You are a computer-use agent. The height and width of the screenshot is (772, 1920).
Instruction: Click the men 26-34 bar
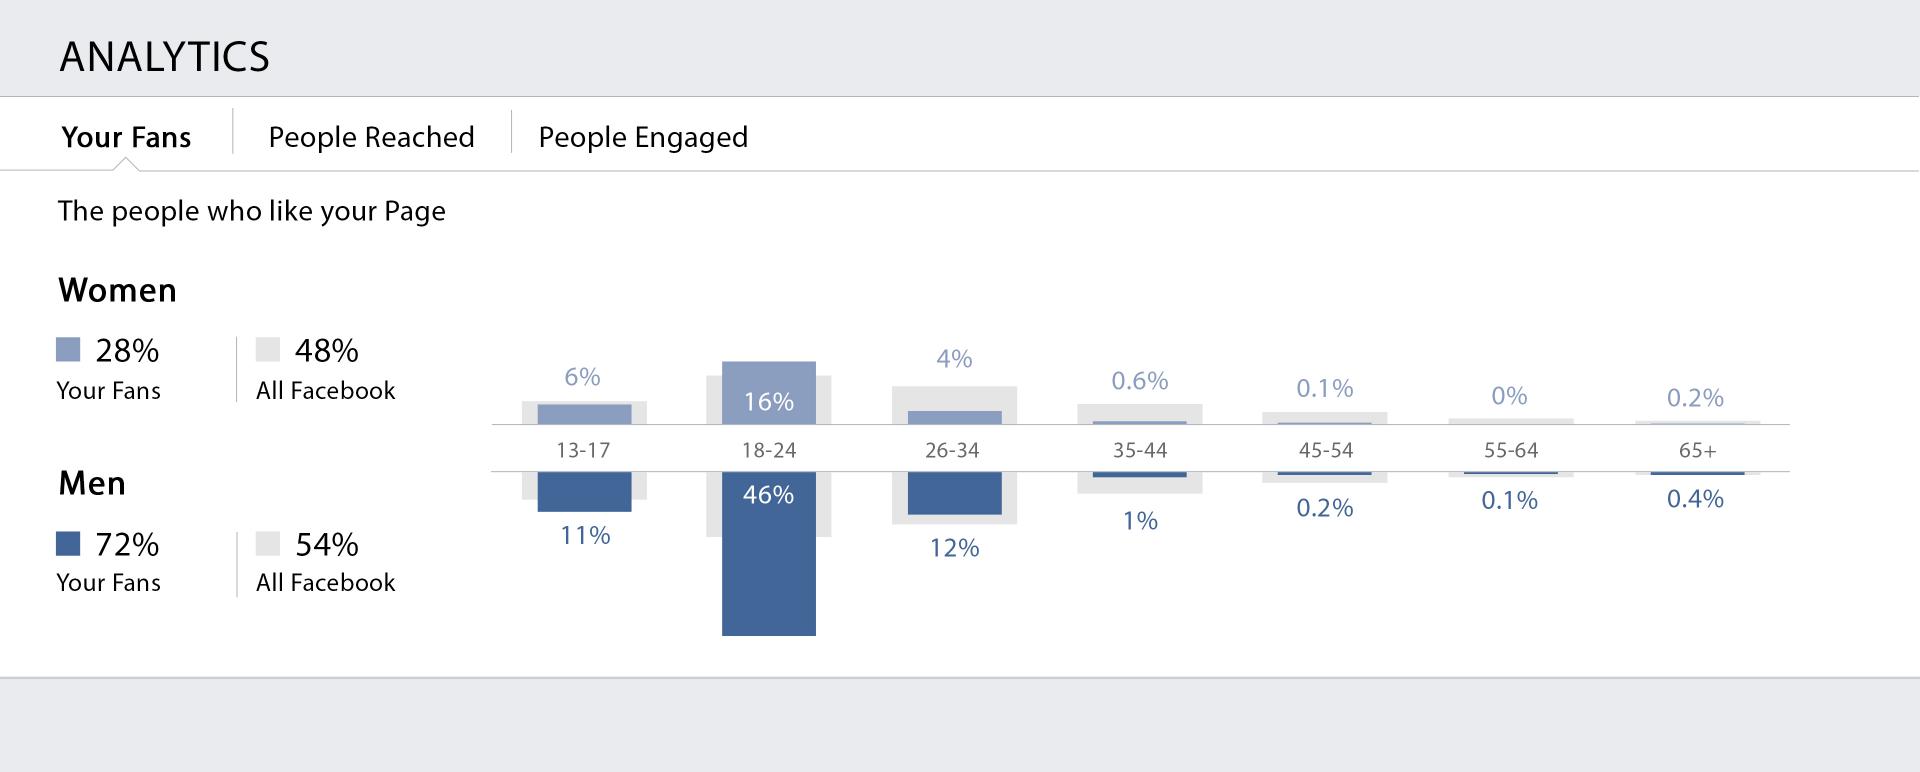954,493
